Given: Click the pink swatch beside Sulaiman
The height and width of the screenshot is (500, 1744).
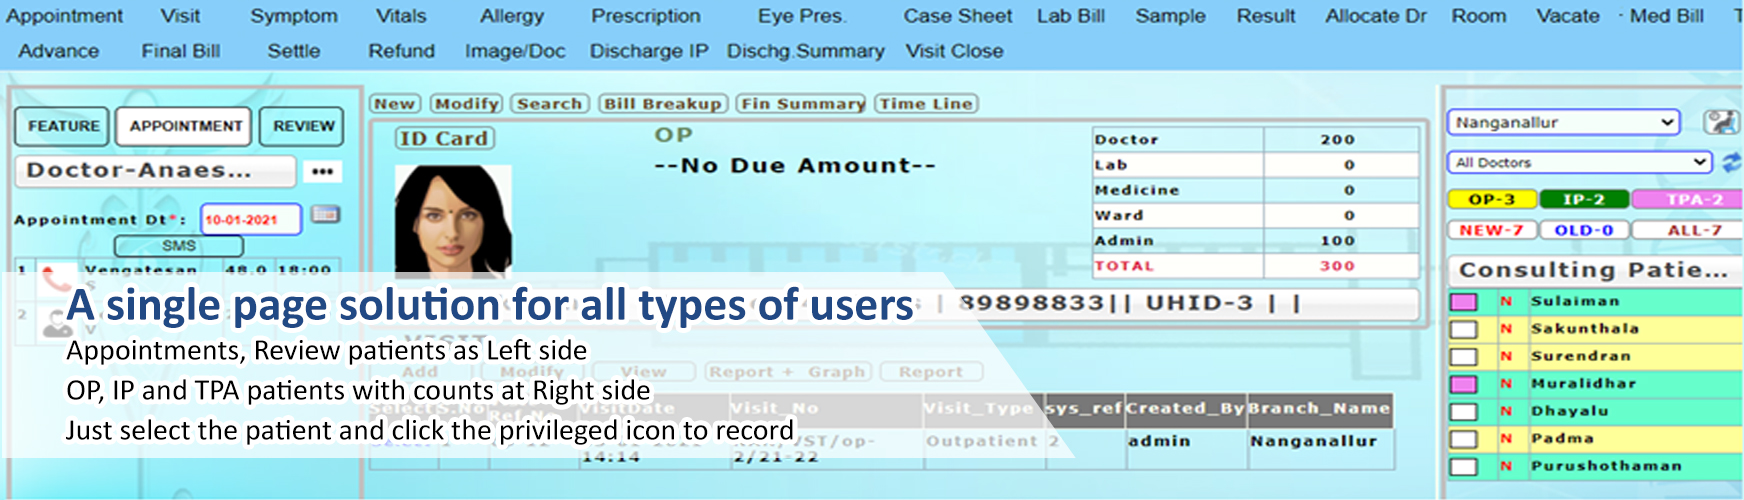Looking at the screenshot, I should 1464,302.
